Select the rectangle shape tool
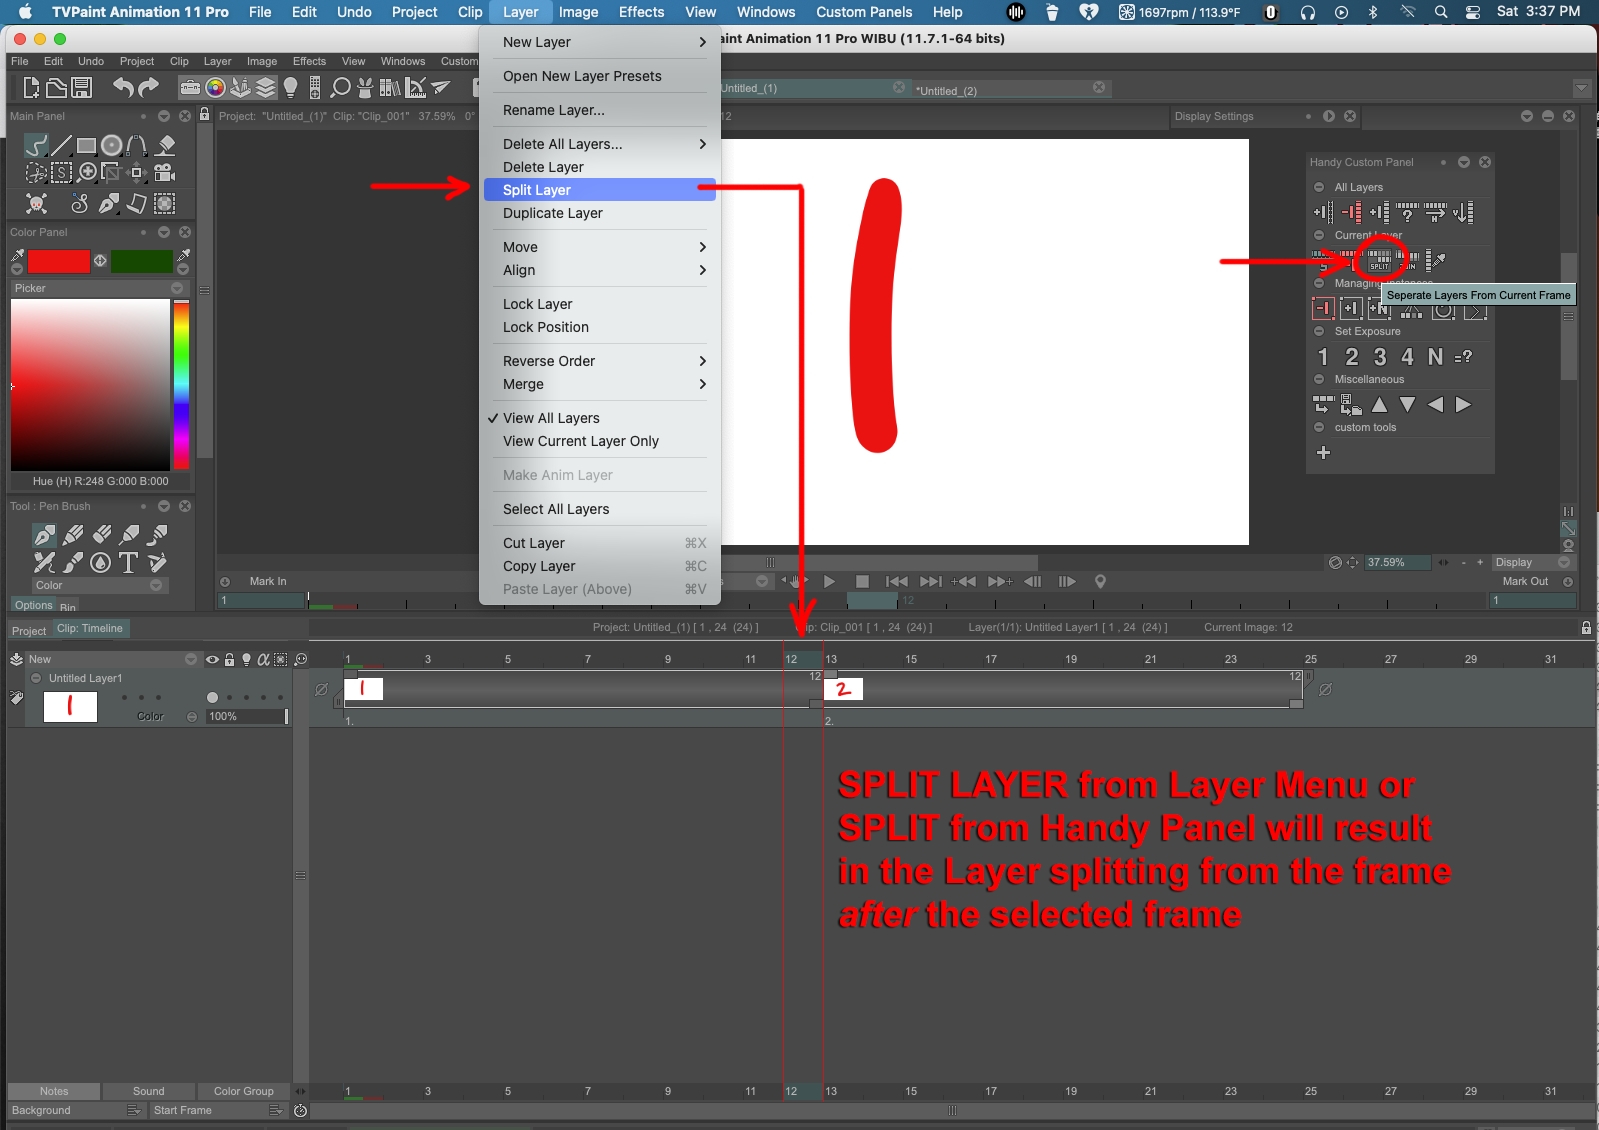The width and height of the screenshot is (1599, 1130). point(87,145)
